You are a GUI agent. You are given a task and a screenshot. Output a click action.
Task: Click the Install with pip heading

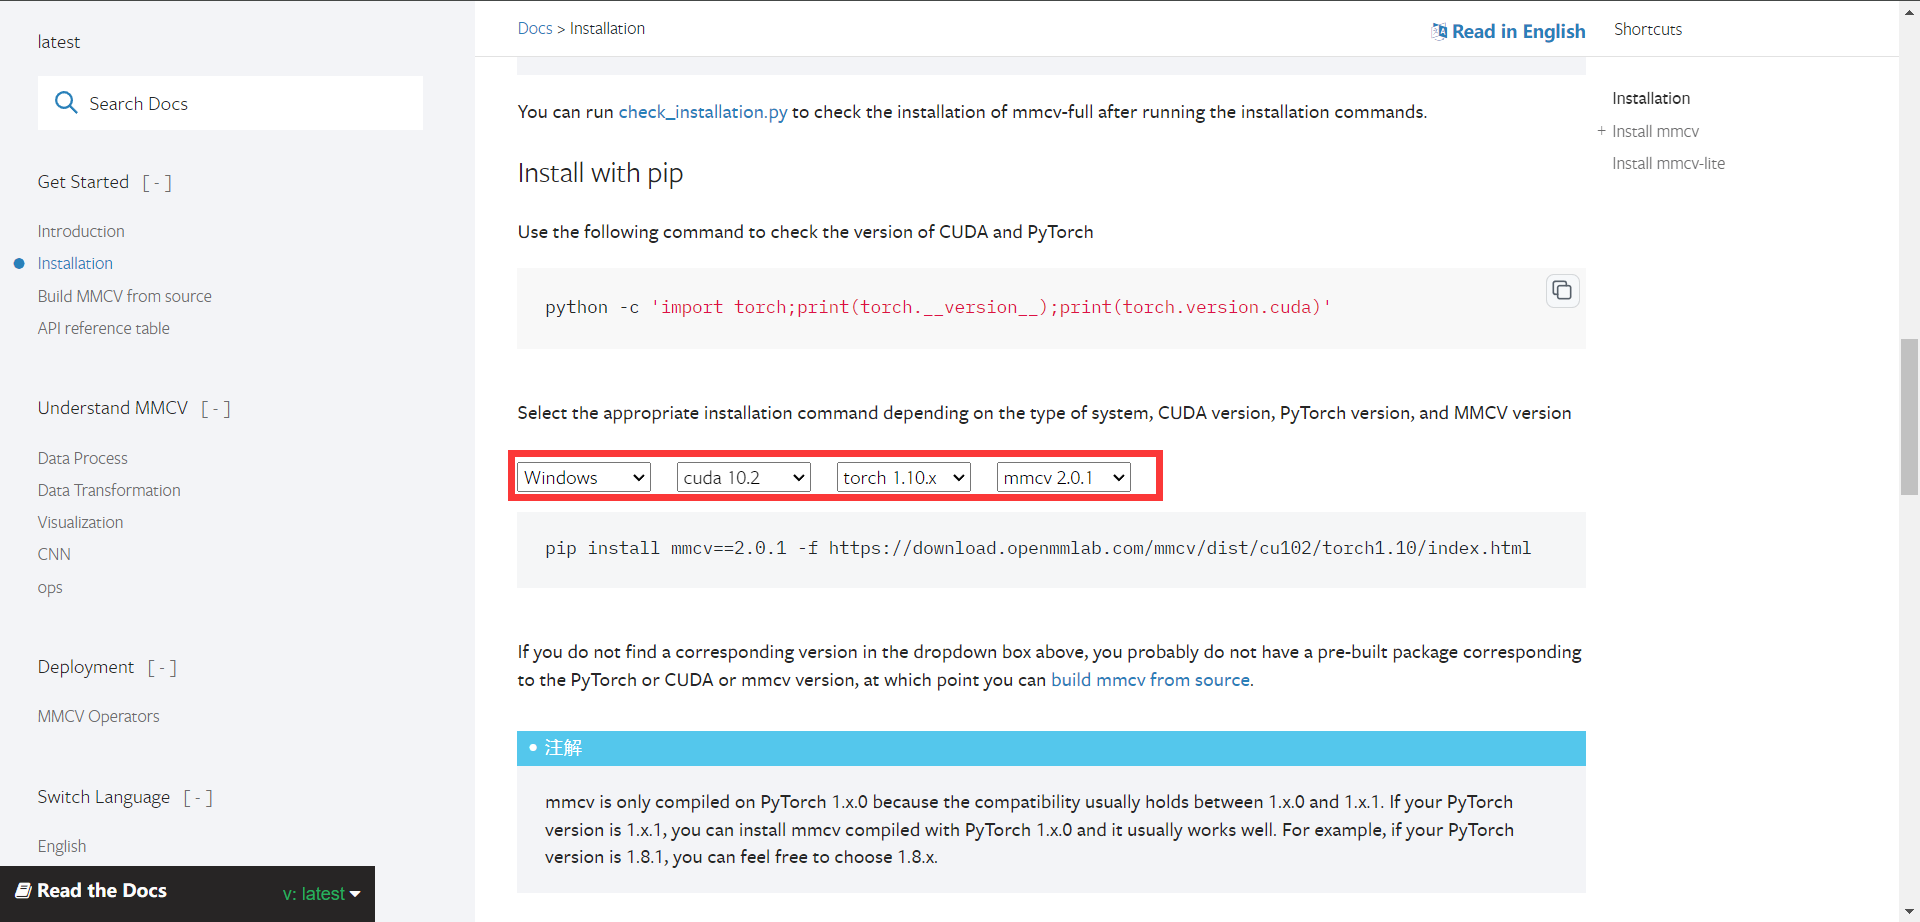[x=600, y=173]
